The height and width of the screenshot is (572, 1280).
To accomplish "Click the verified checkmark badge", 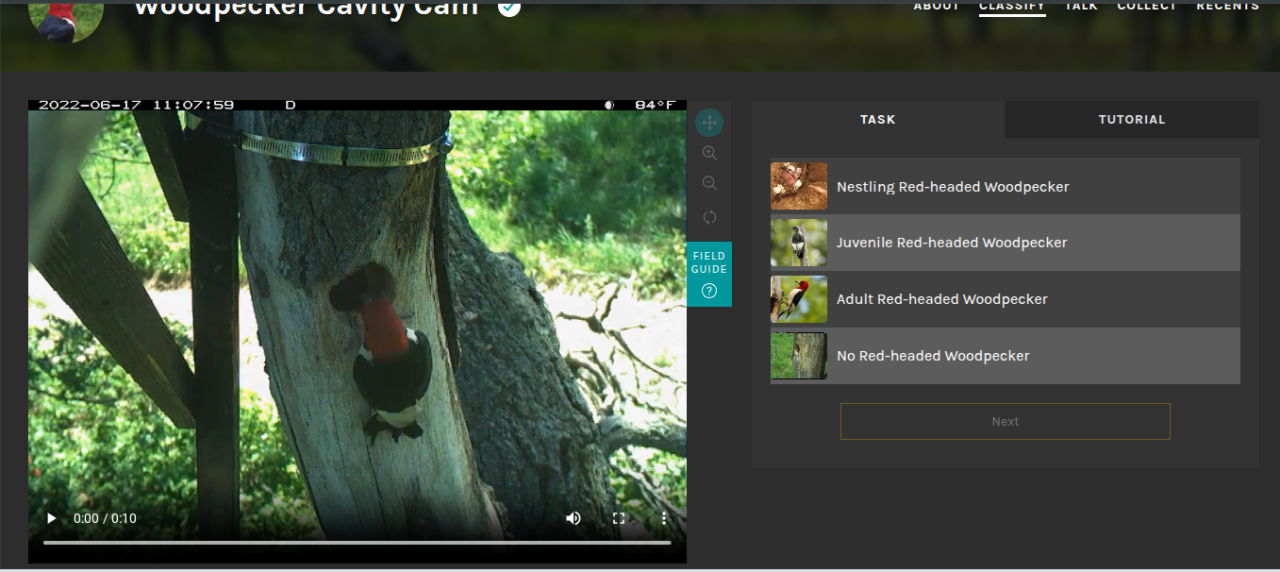I will pyautogui.click(x=509, y=8).
